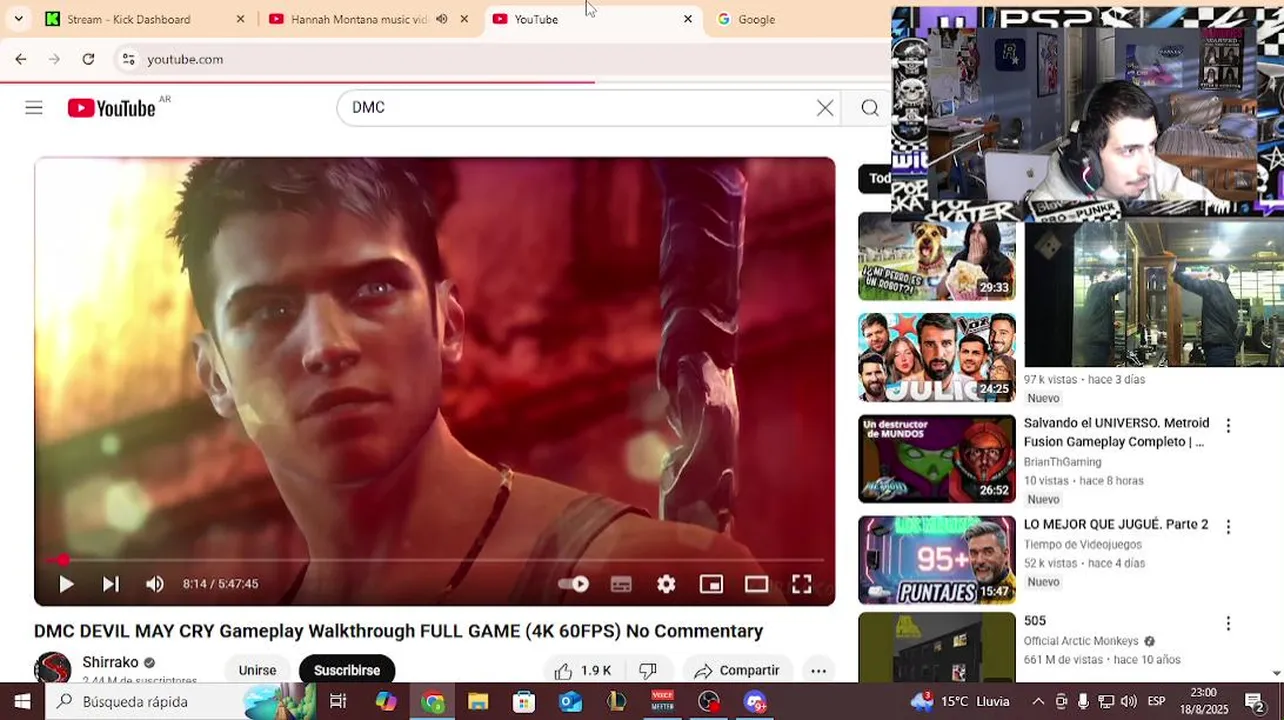Switch to the Hannah Montana music video tab
The image size is (1284, 720).
point(358,19)
